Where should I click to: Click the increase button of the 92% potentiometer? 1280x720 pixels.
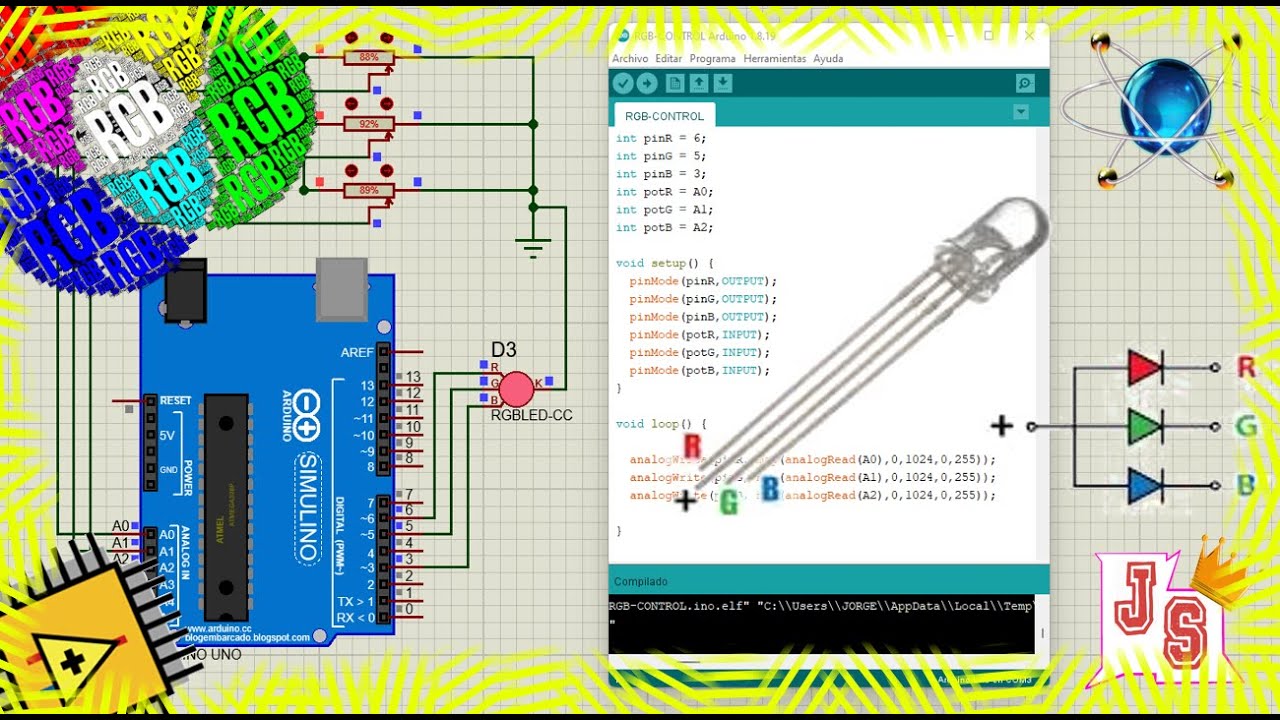[x=387, y=103]
